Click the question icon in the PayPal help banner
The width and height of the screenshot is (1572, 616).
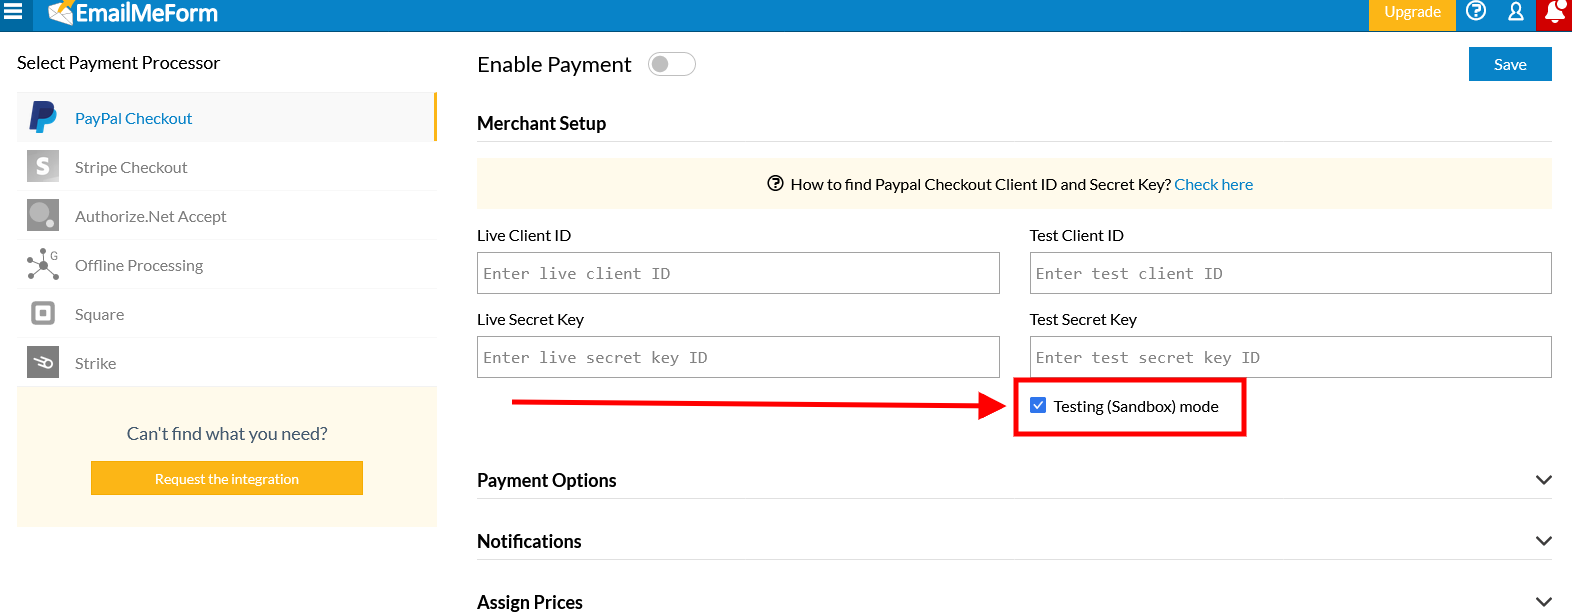(775, 183)
